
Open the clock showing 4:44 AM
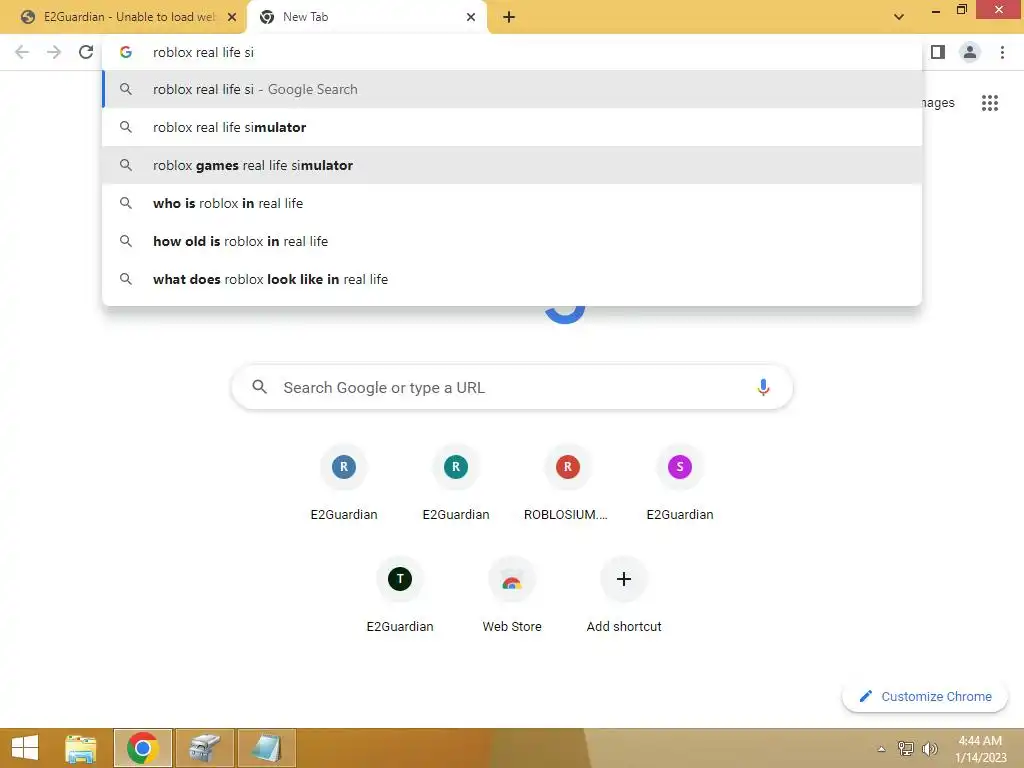pos(980,748)
